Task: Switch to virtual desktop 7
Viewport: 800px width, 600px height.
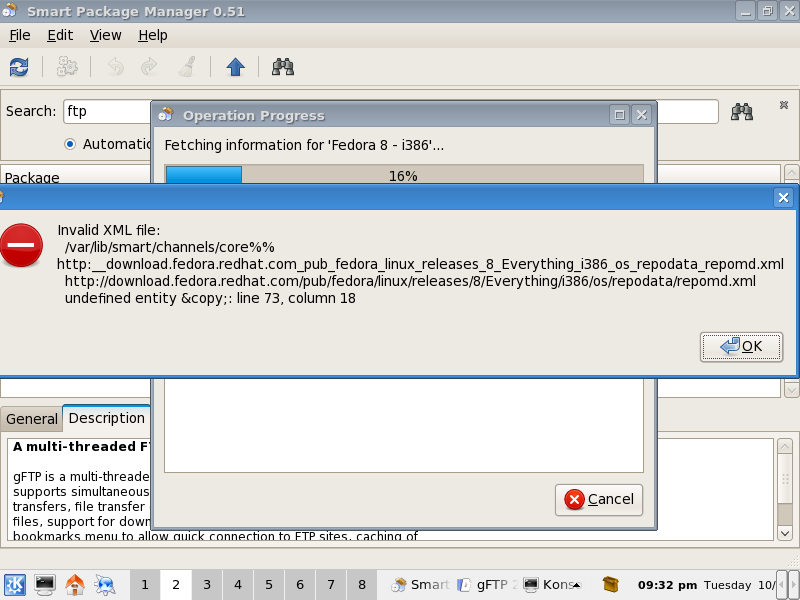Action: click(x=331, y=585)
